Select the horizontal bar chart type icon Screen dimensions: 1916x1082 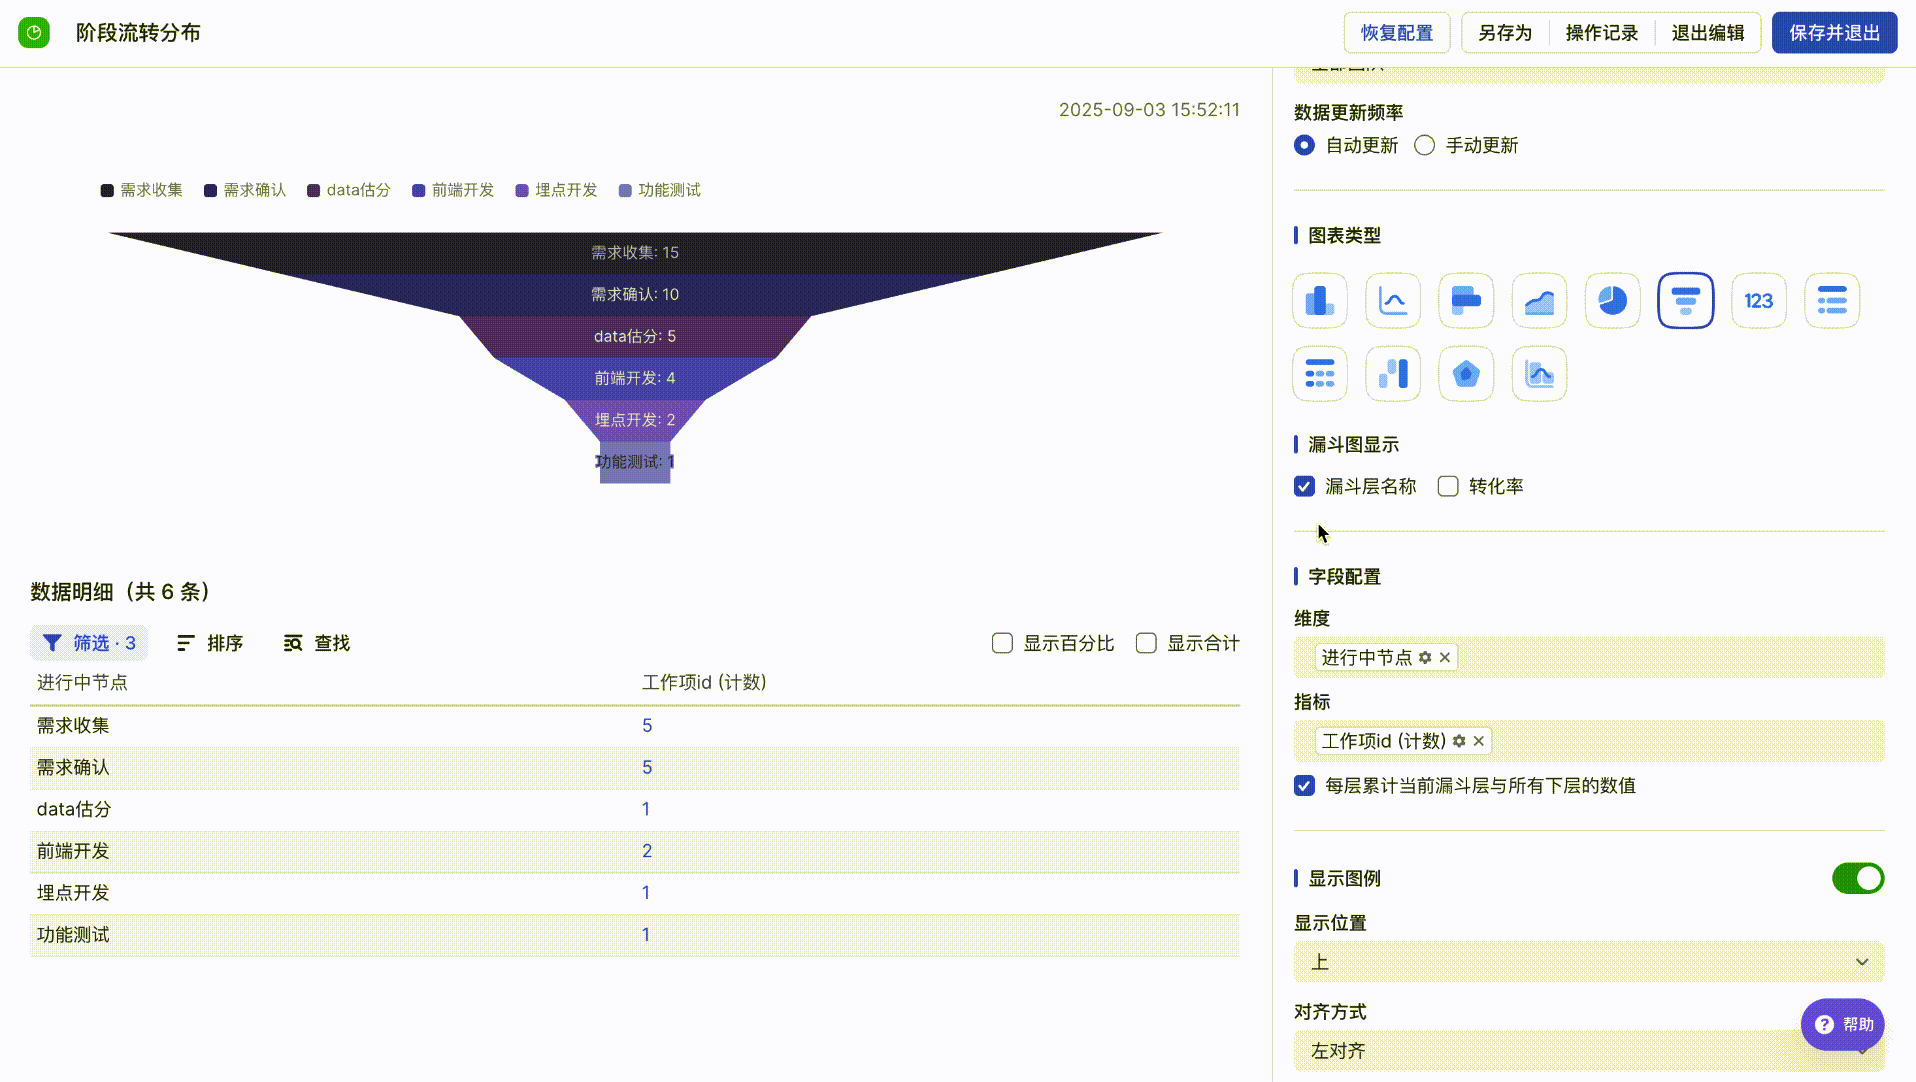[1466, 300]
